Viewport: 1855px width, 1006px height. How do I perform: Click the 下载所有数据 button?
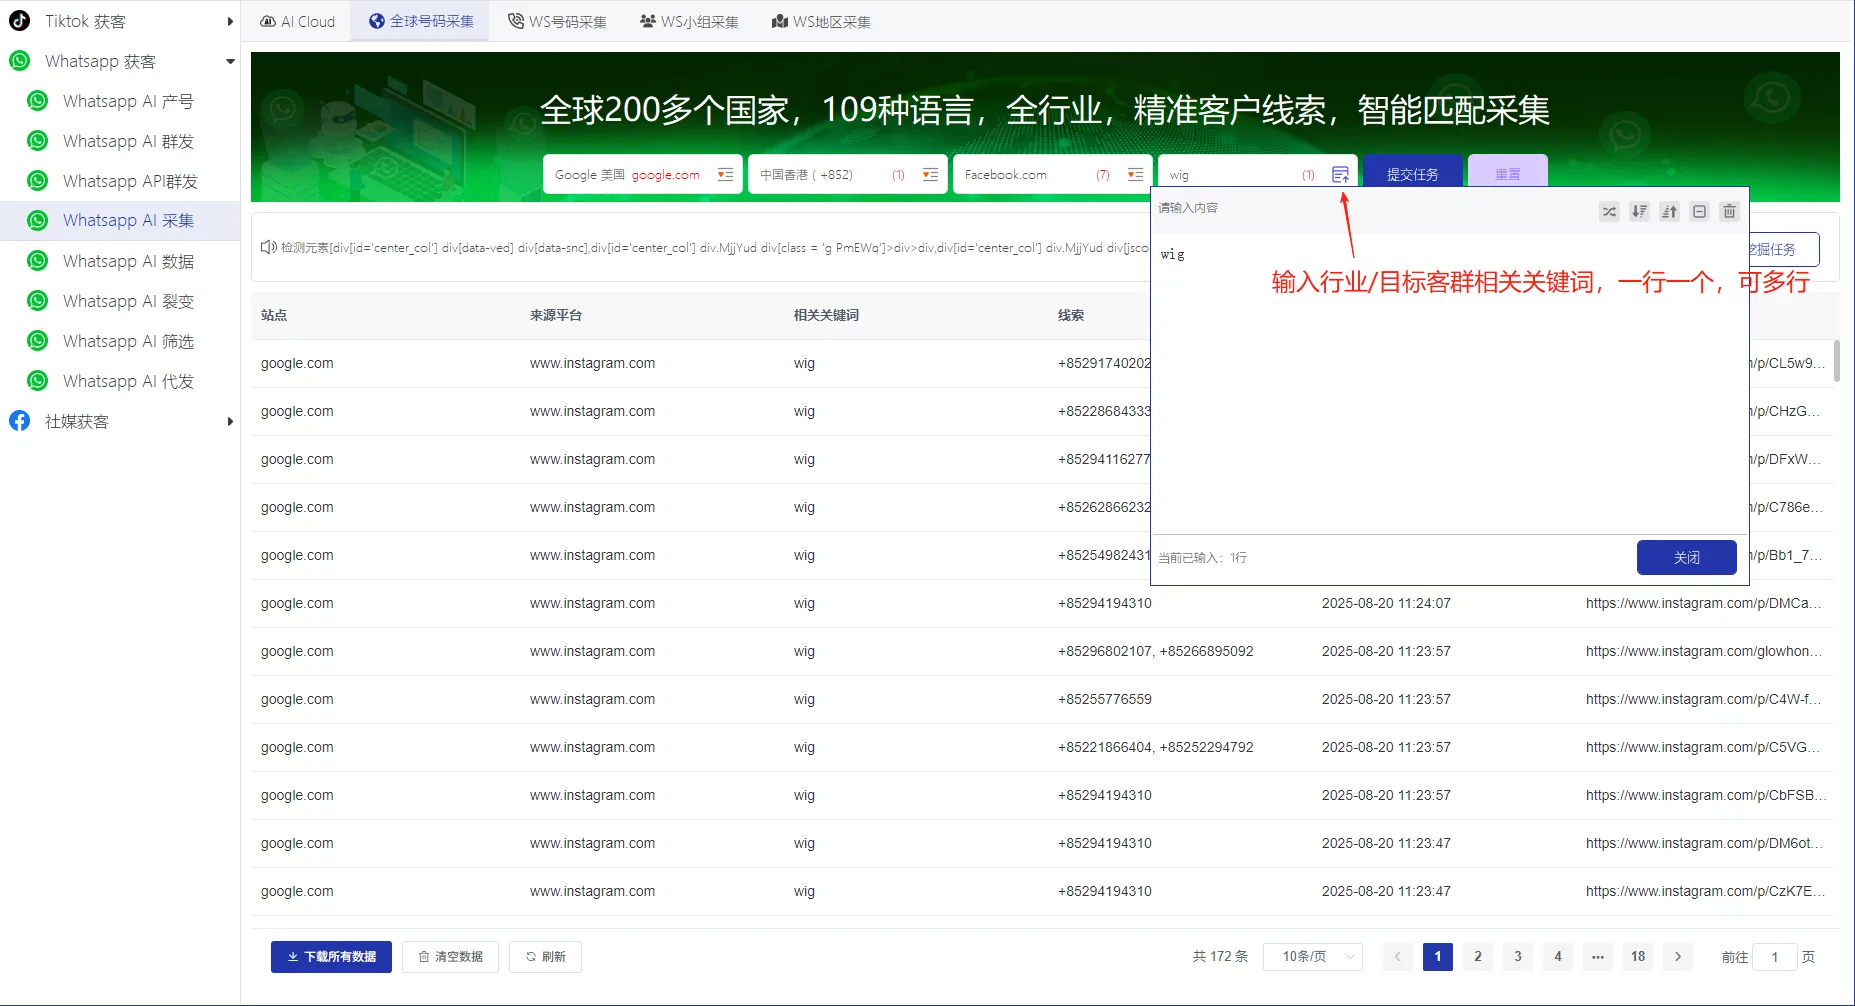(x=330, y=956)
